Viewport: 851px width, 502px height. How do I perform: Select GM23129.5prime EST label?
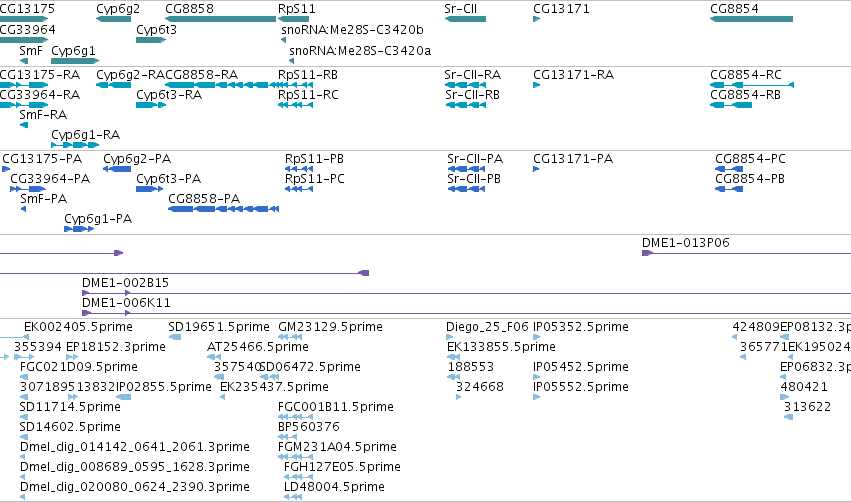pyautogui.click(x=331, y=327)
